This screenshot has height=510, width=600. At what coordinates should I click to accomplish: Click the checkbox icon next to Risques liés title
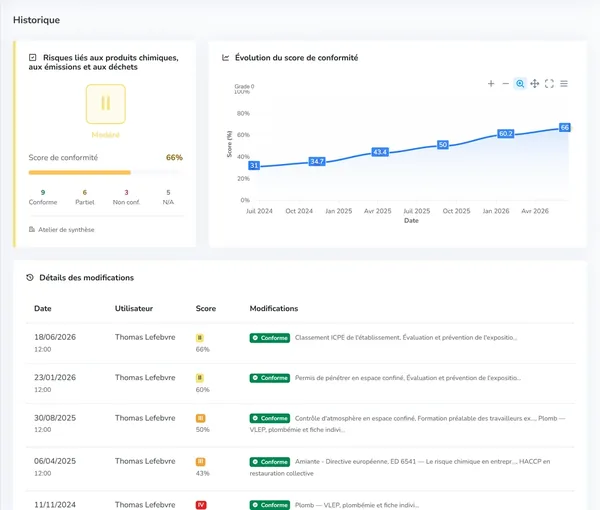coord(33,57)
